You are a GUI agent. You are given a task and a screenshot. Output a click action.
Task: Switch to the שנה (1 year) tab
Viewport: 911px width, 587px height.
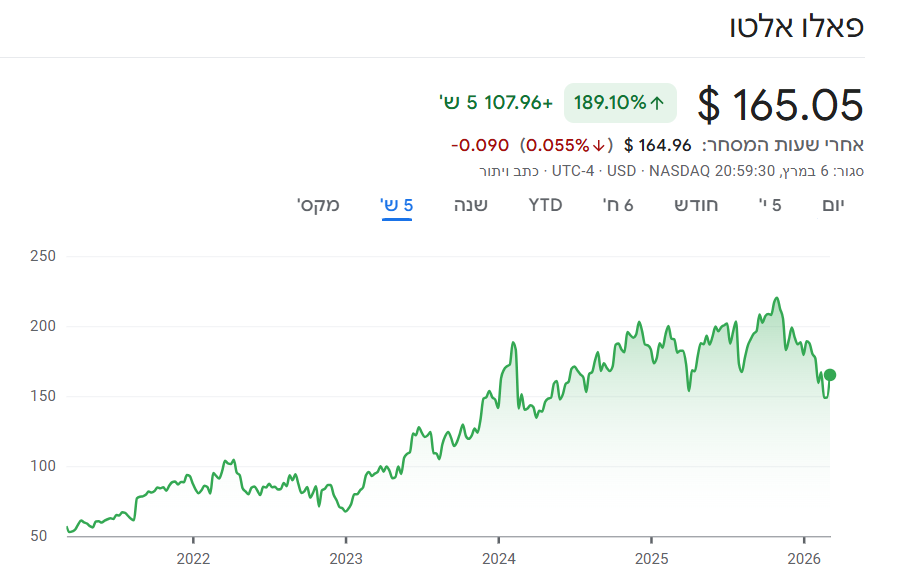471,205
